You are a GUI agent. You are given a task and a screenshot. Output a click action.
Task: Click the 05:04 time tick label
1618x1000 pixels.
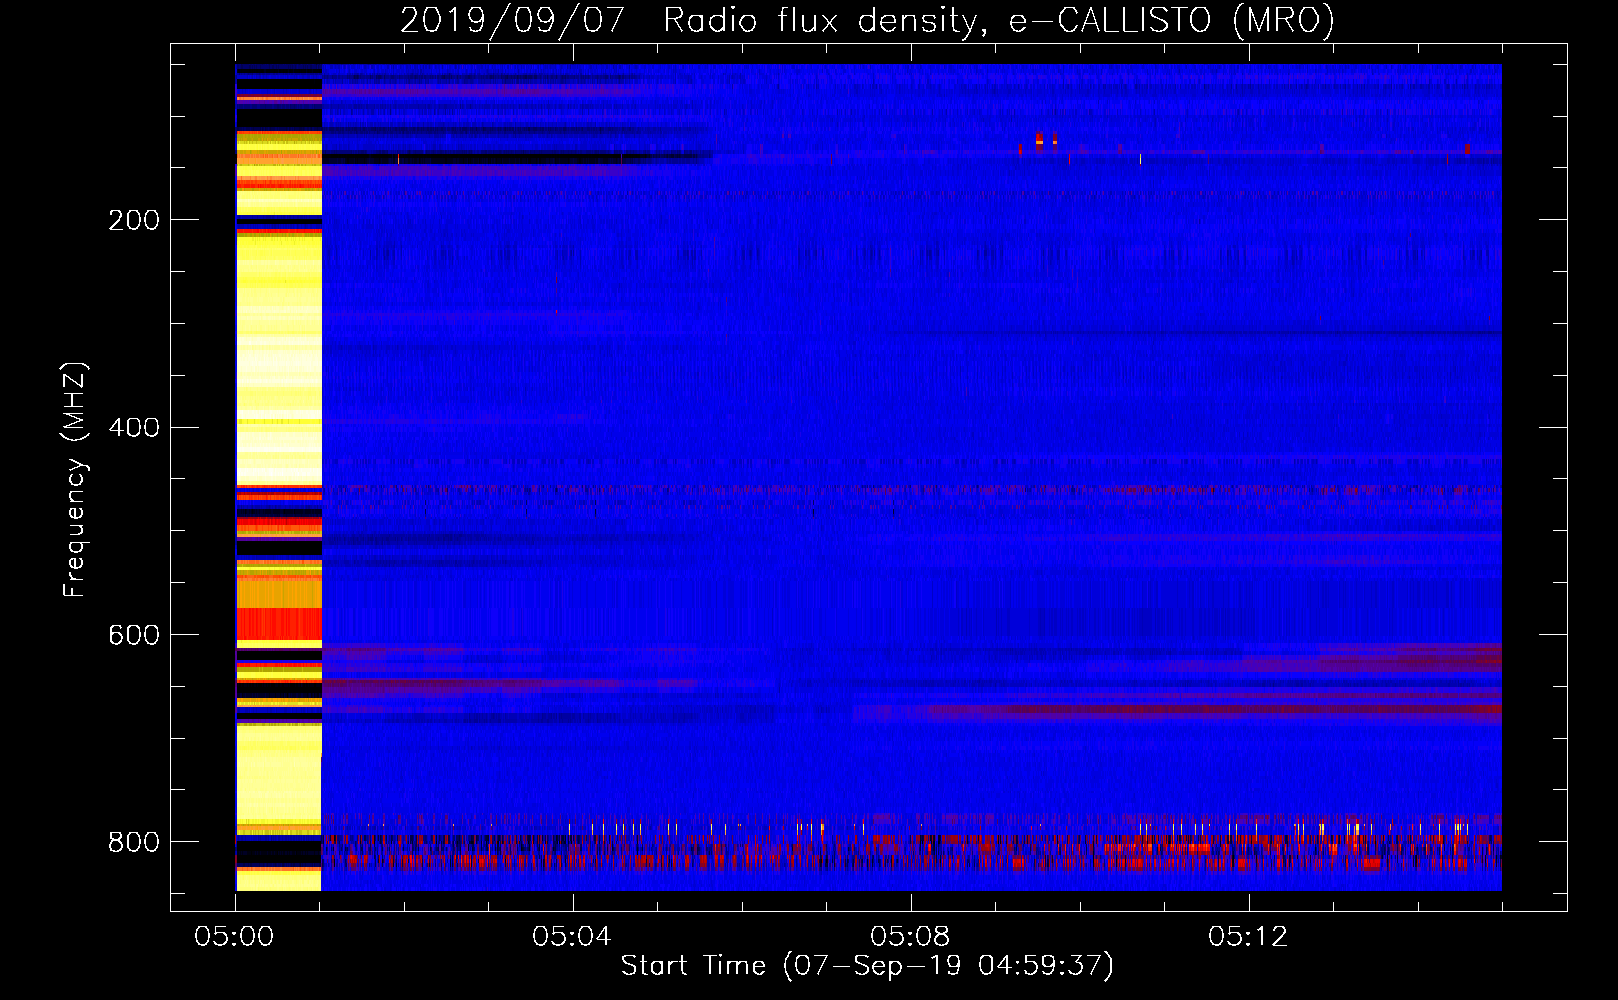click(573, 937)
